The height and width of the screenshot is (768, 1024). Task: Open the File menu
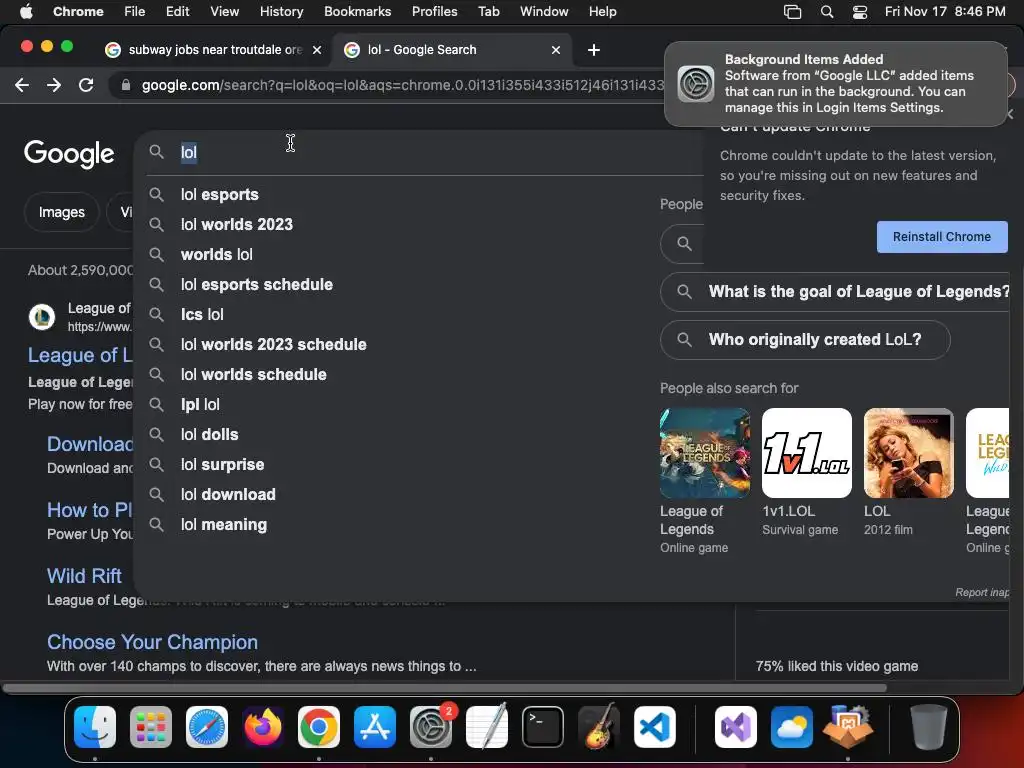[x=135, y=12]
